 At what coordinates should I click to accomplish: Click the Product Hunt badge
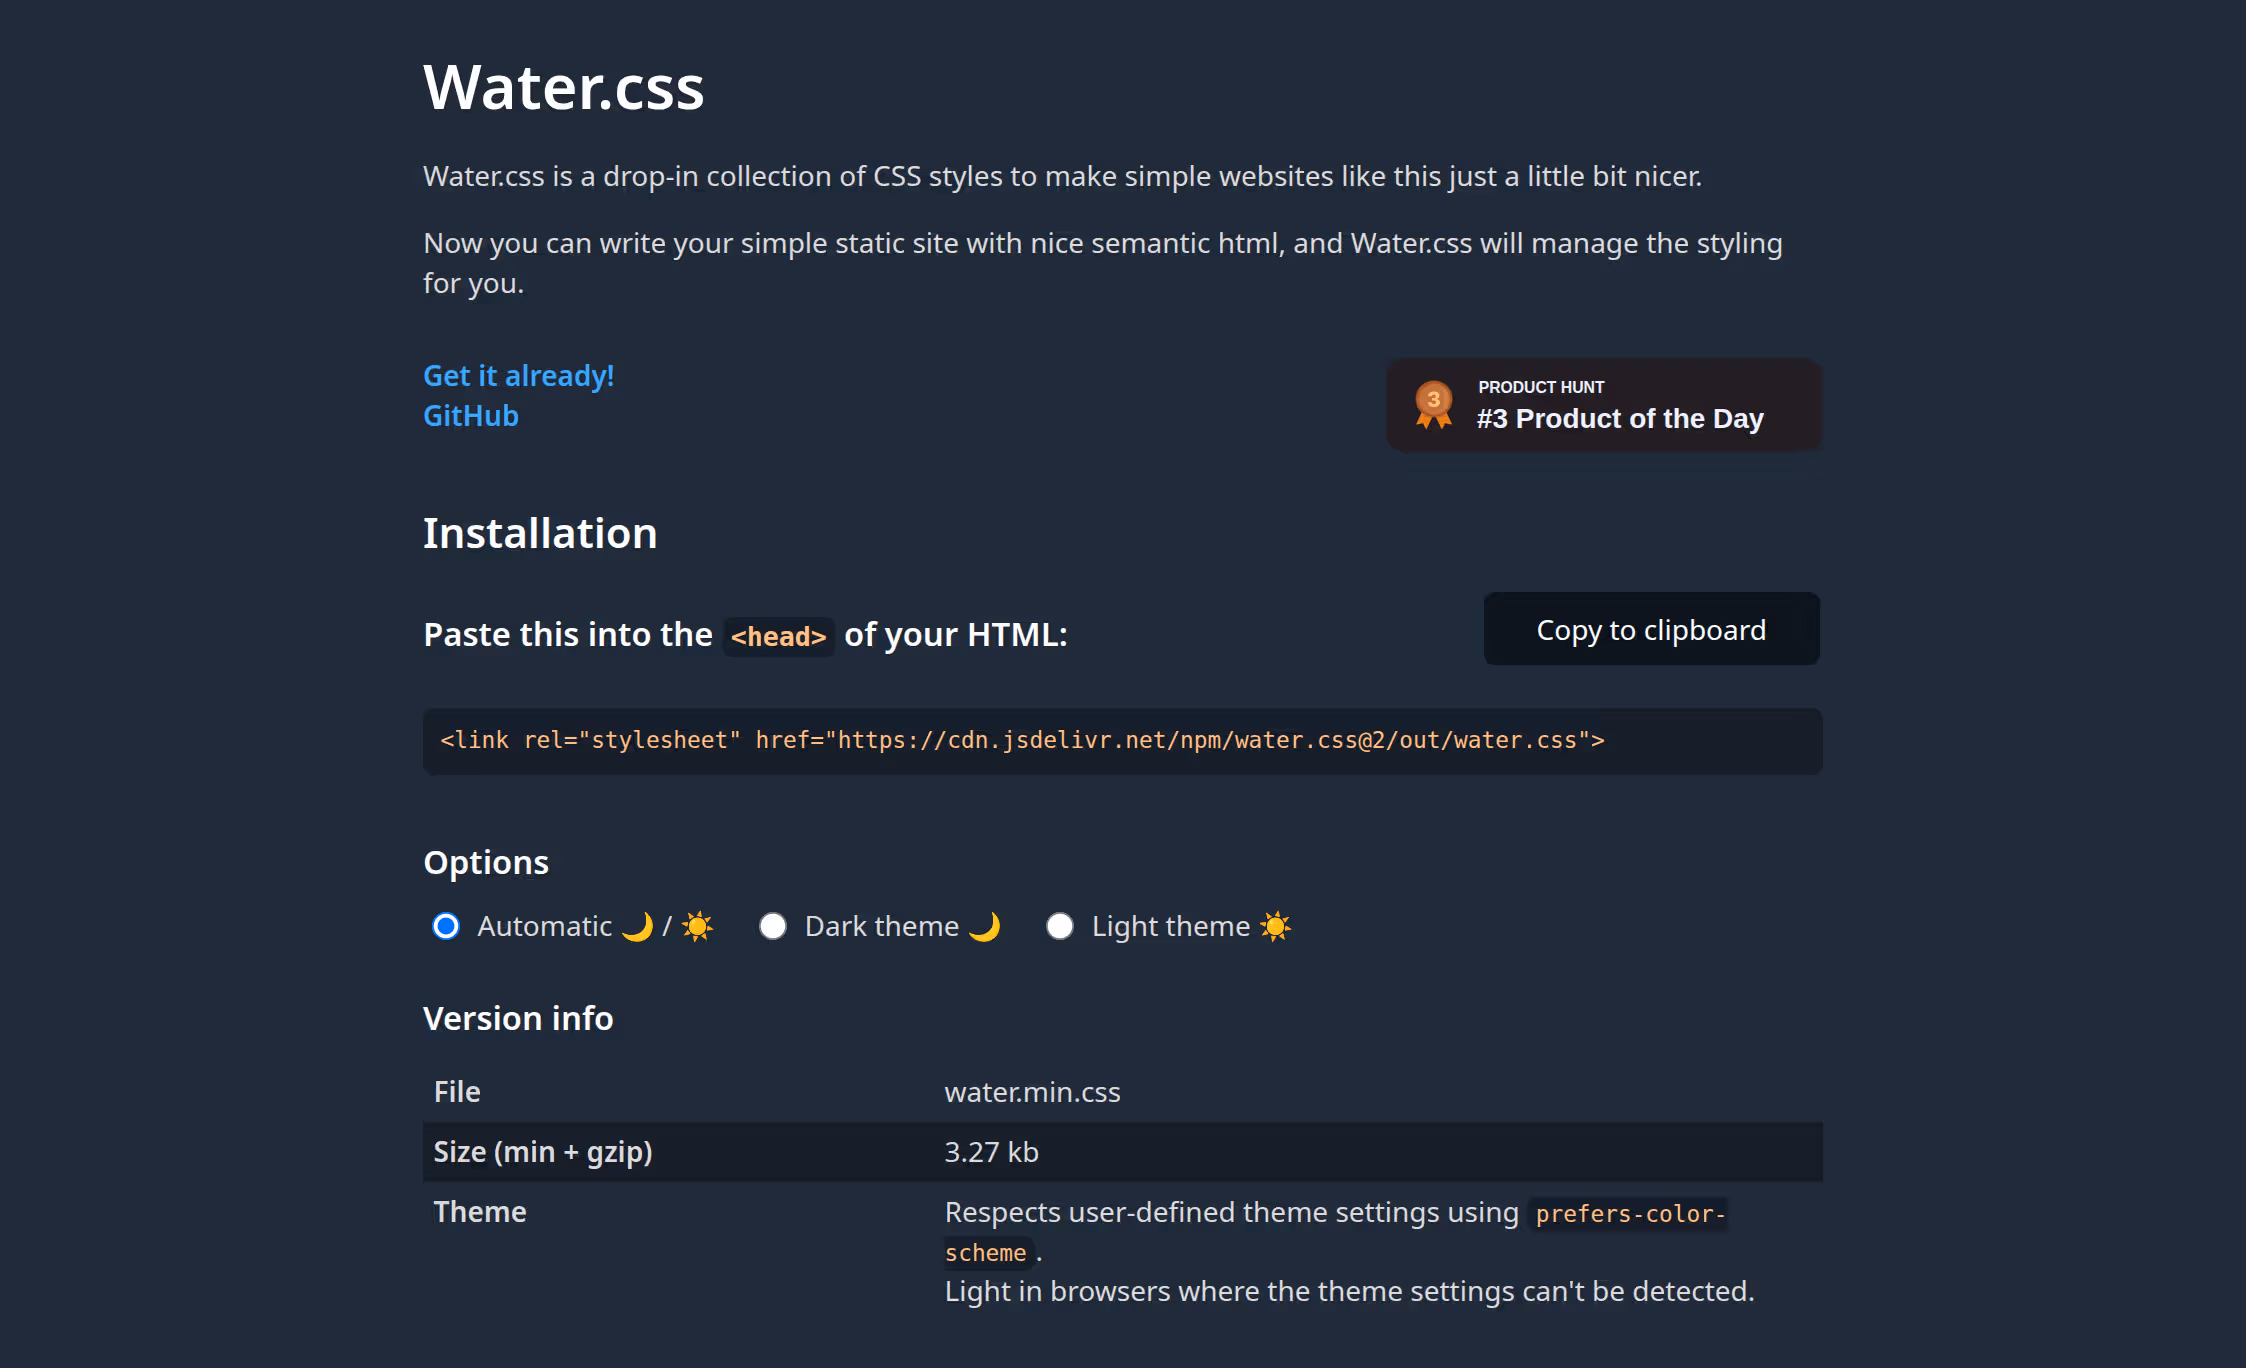coord(1602,404)
